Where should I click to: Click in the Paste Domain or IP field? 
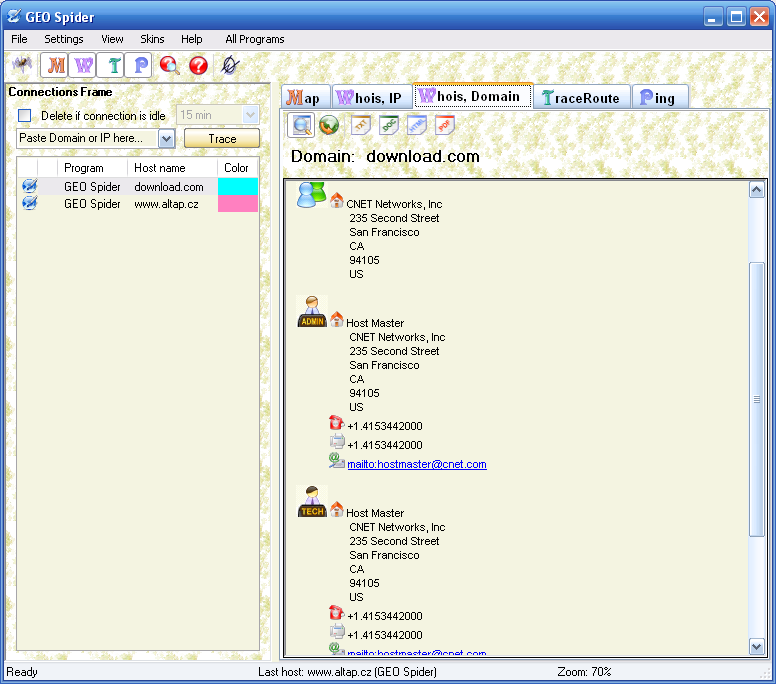coord(88,139)
